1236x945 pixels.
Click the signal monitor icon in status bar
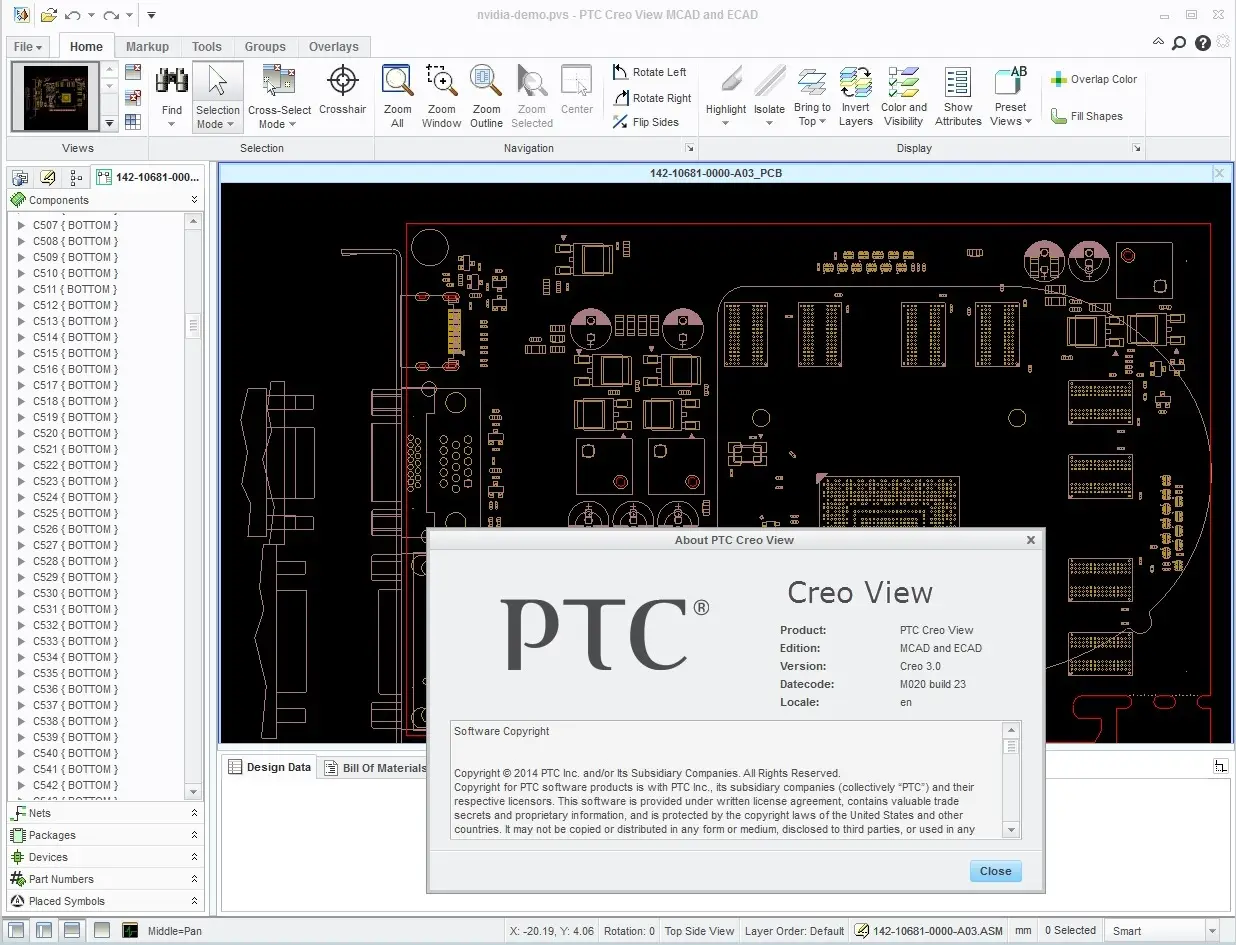click(130, 930)
